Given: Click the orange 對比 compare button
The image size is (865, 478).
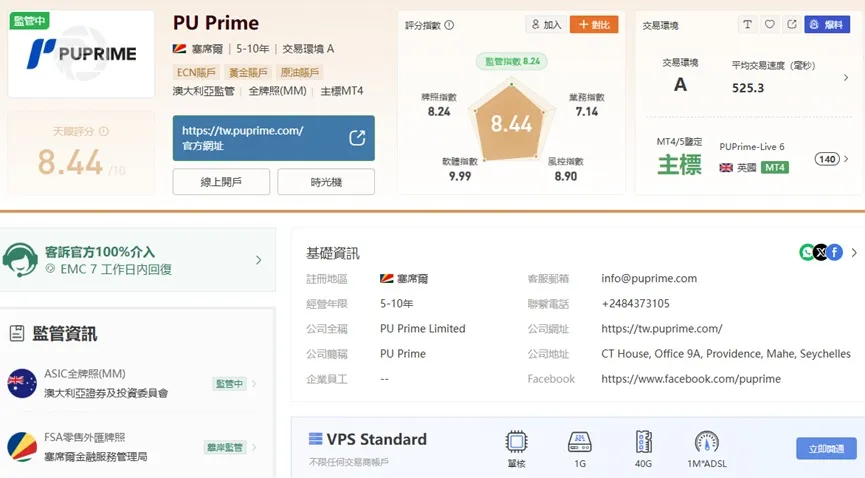Looking at the screenshot, I should tap(594, 25).
